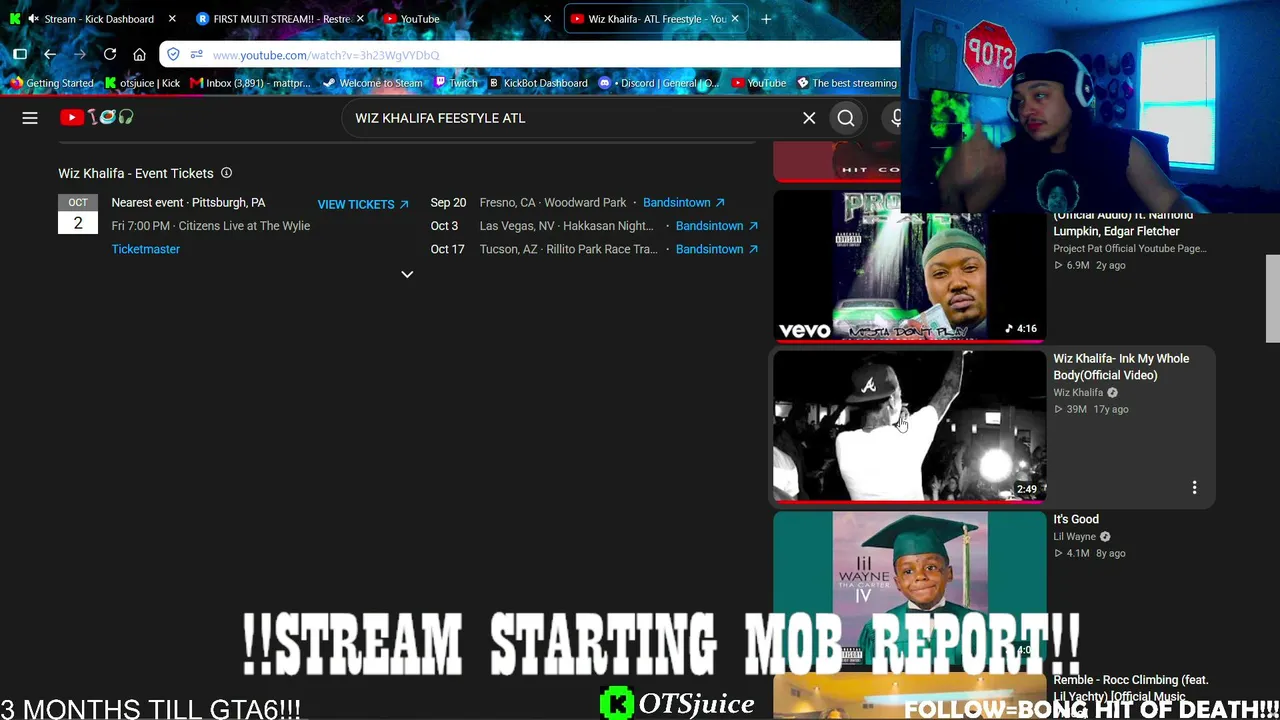Reload the current YouTube page

[x=110, y=54]
